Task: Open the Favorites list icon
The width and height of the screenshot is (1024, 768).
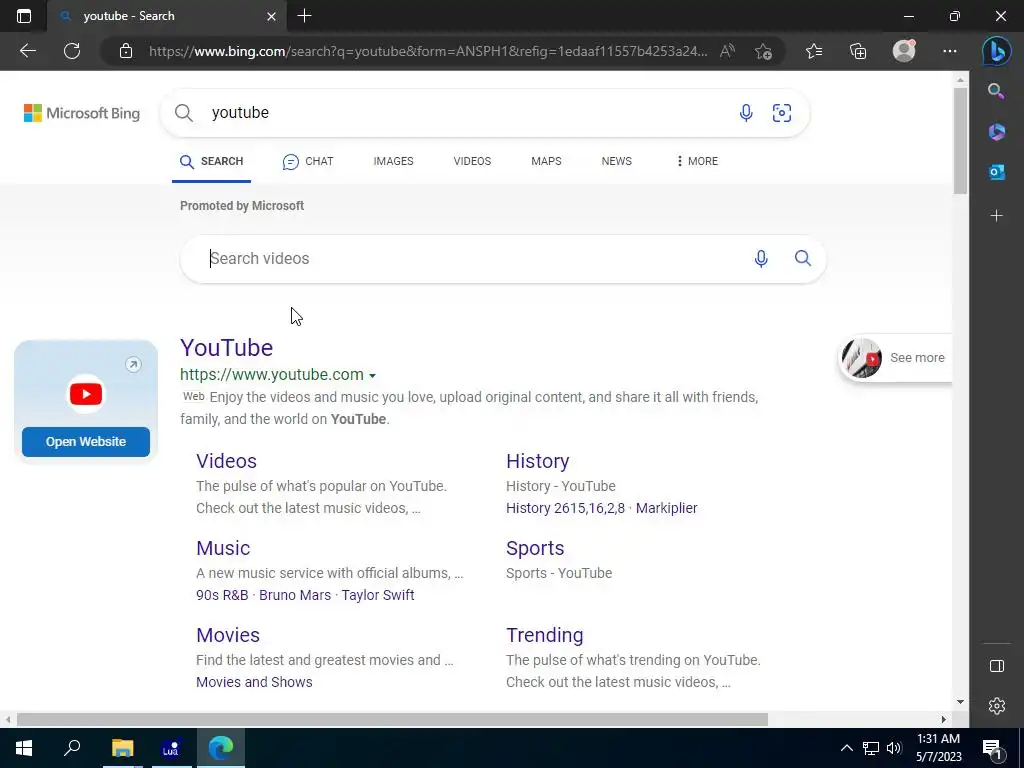Action: pyautogui.click(x=814, y=51)
